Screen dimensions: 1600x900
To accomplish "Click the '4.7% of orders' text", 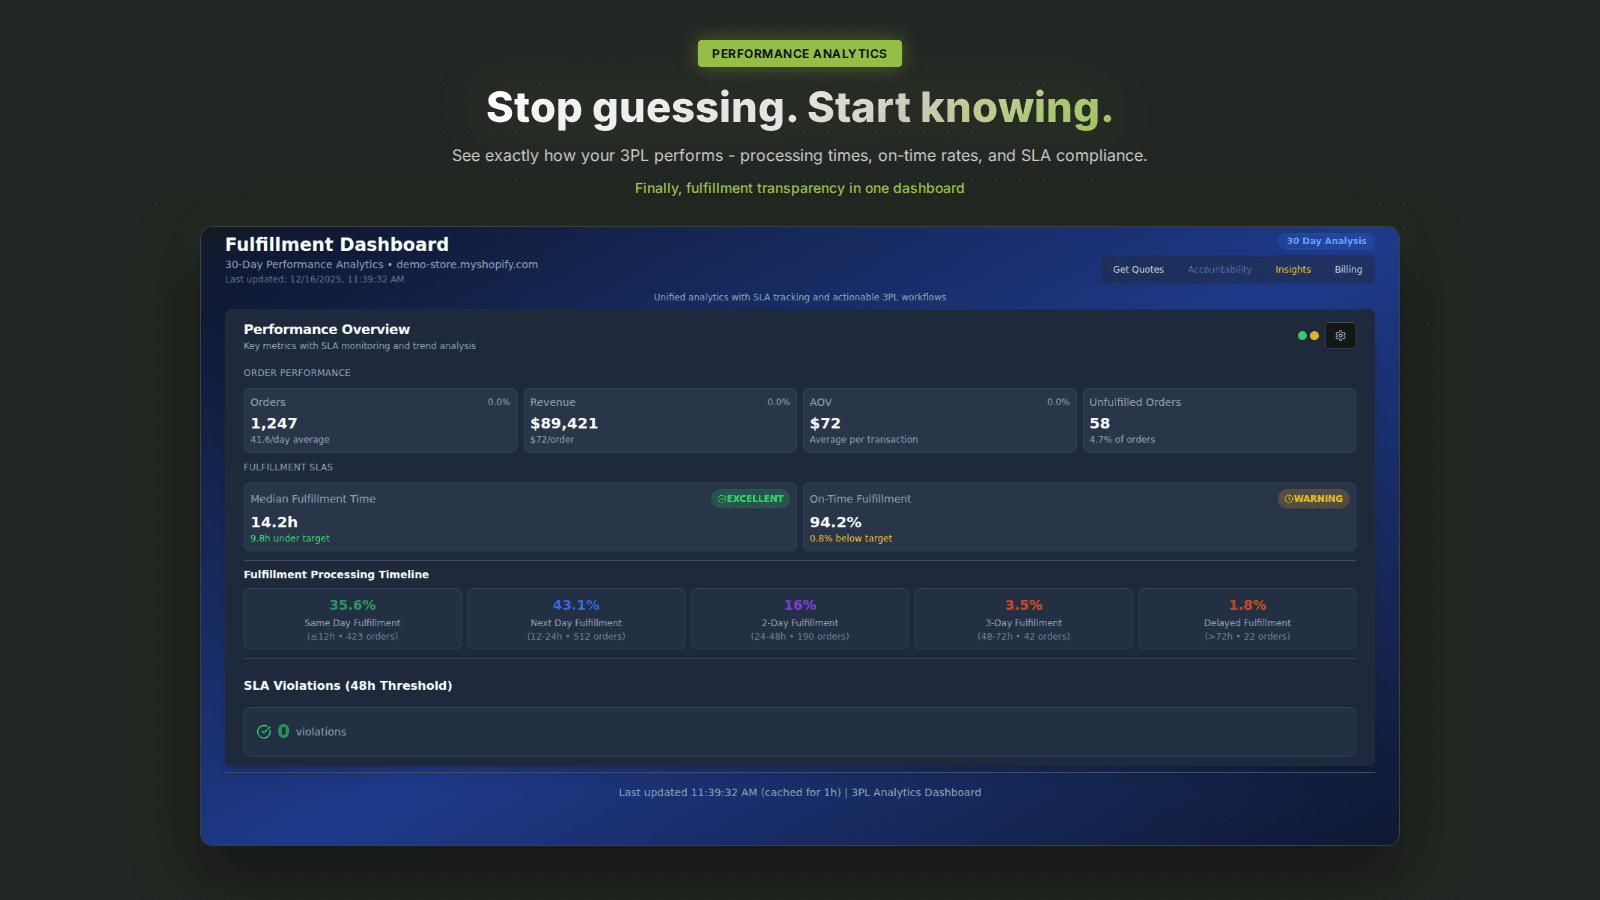I will [1122, 440].
